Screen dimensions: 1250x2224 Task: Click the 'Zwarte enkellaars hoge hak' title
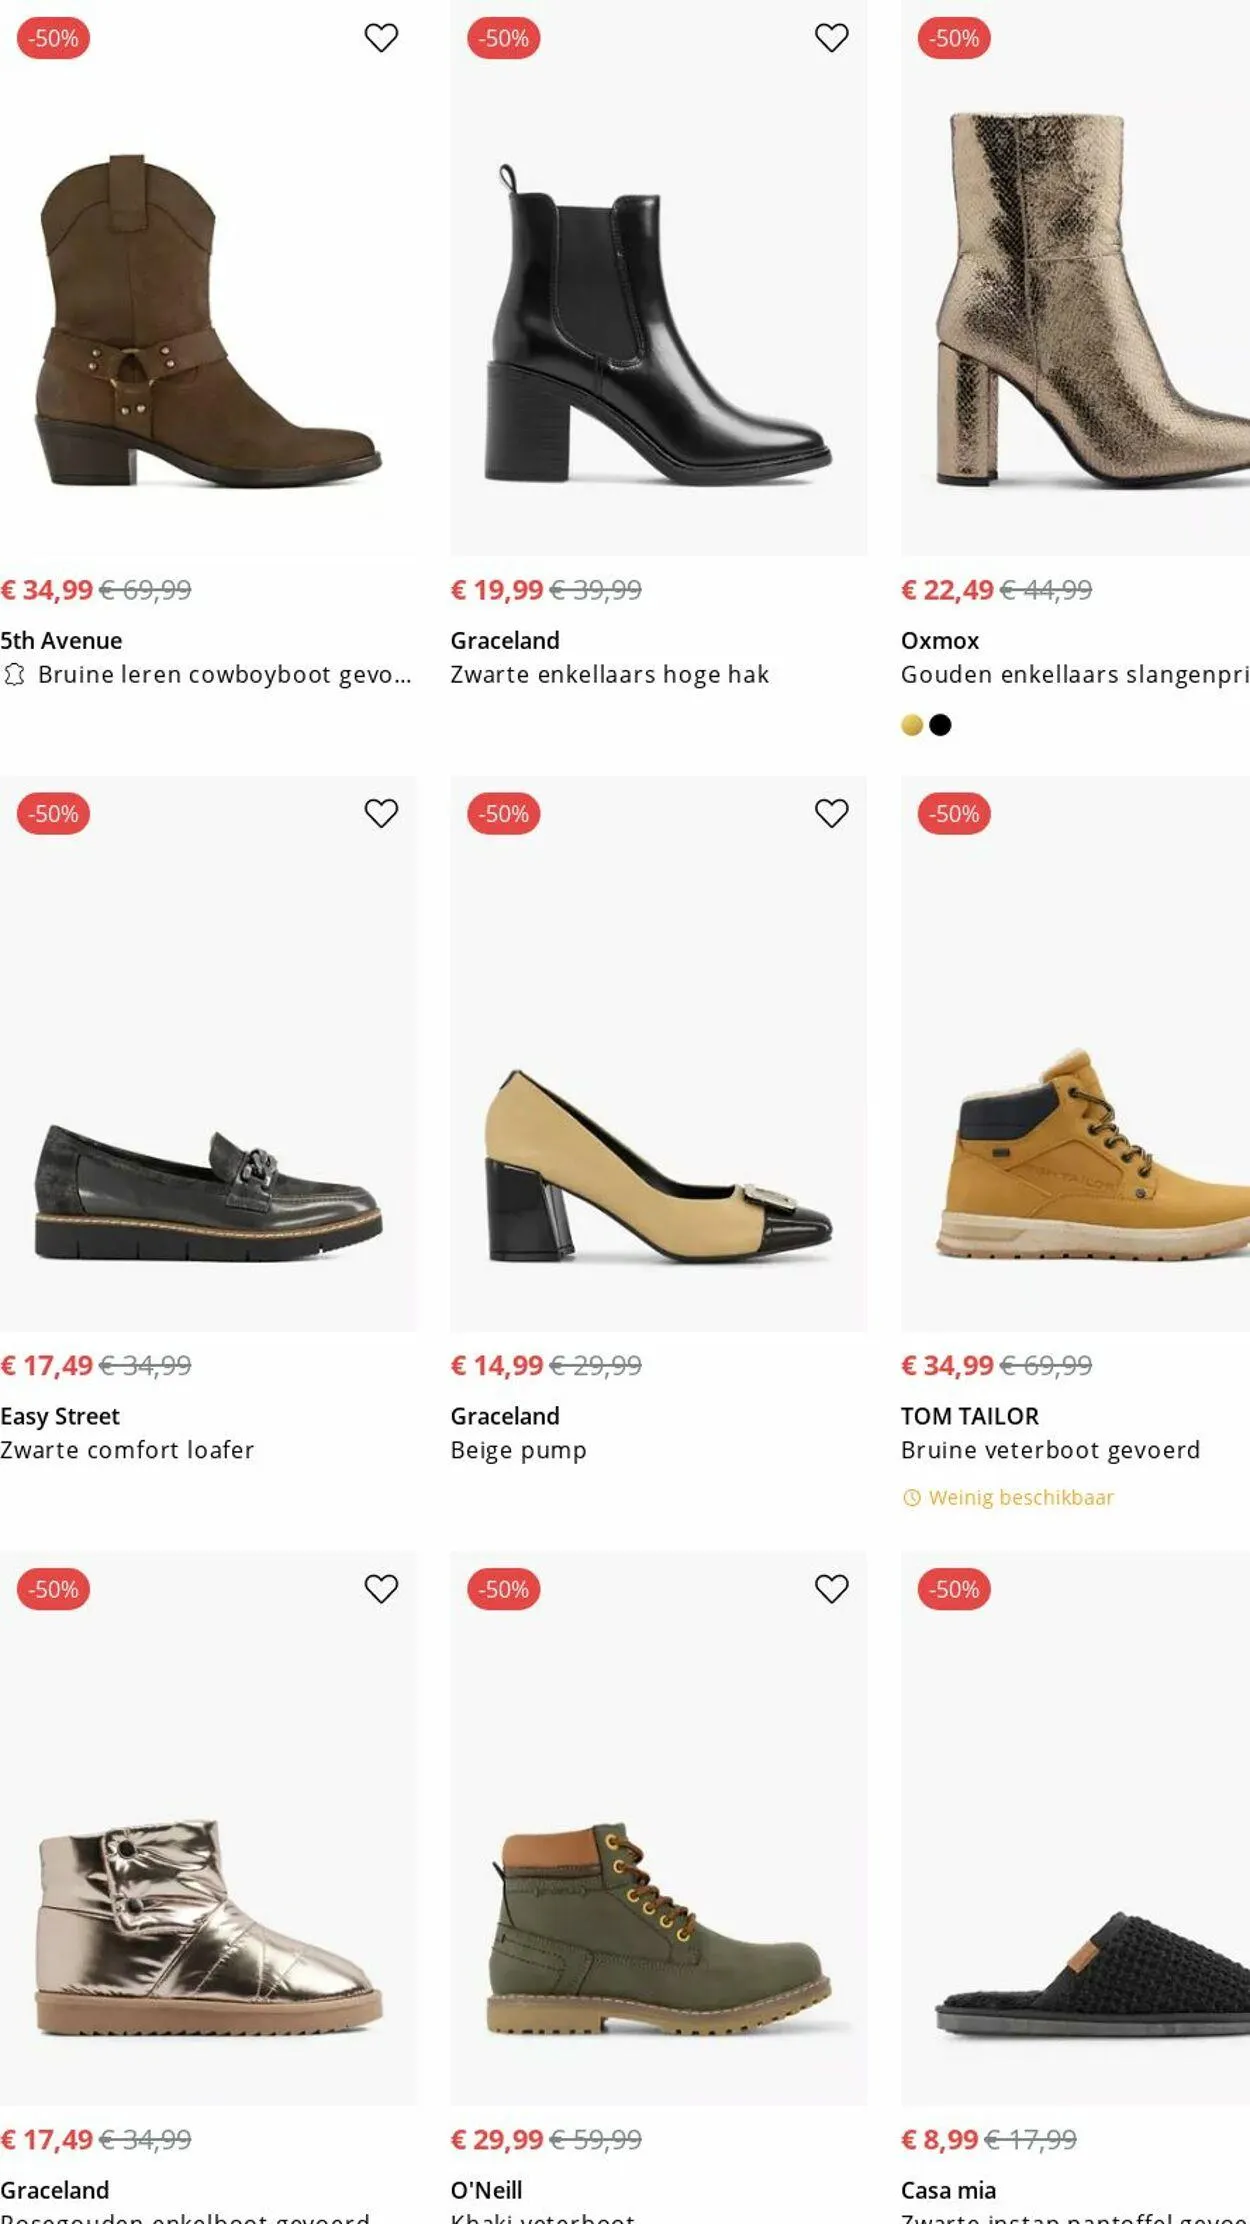(609, 675)
